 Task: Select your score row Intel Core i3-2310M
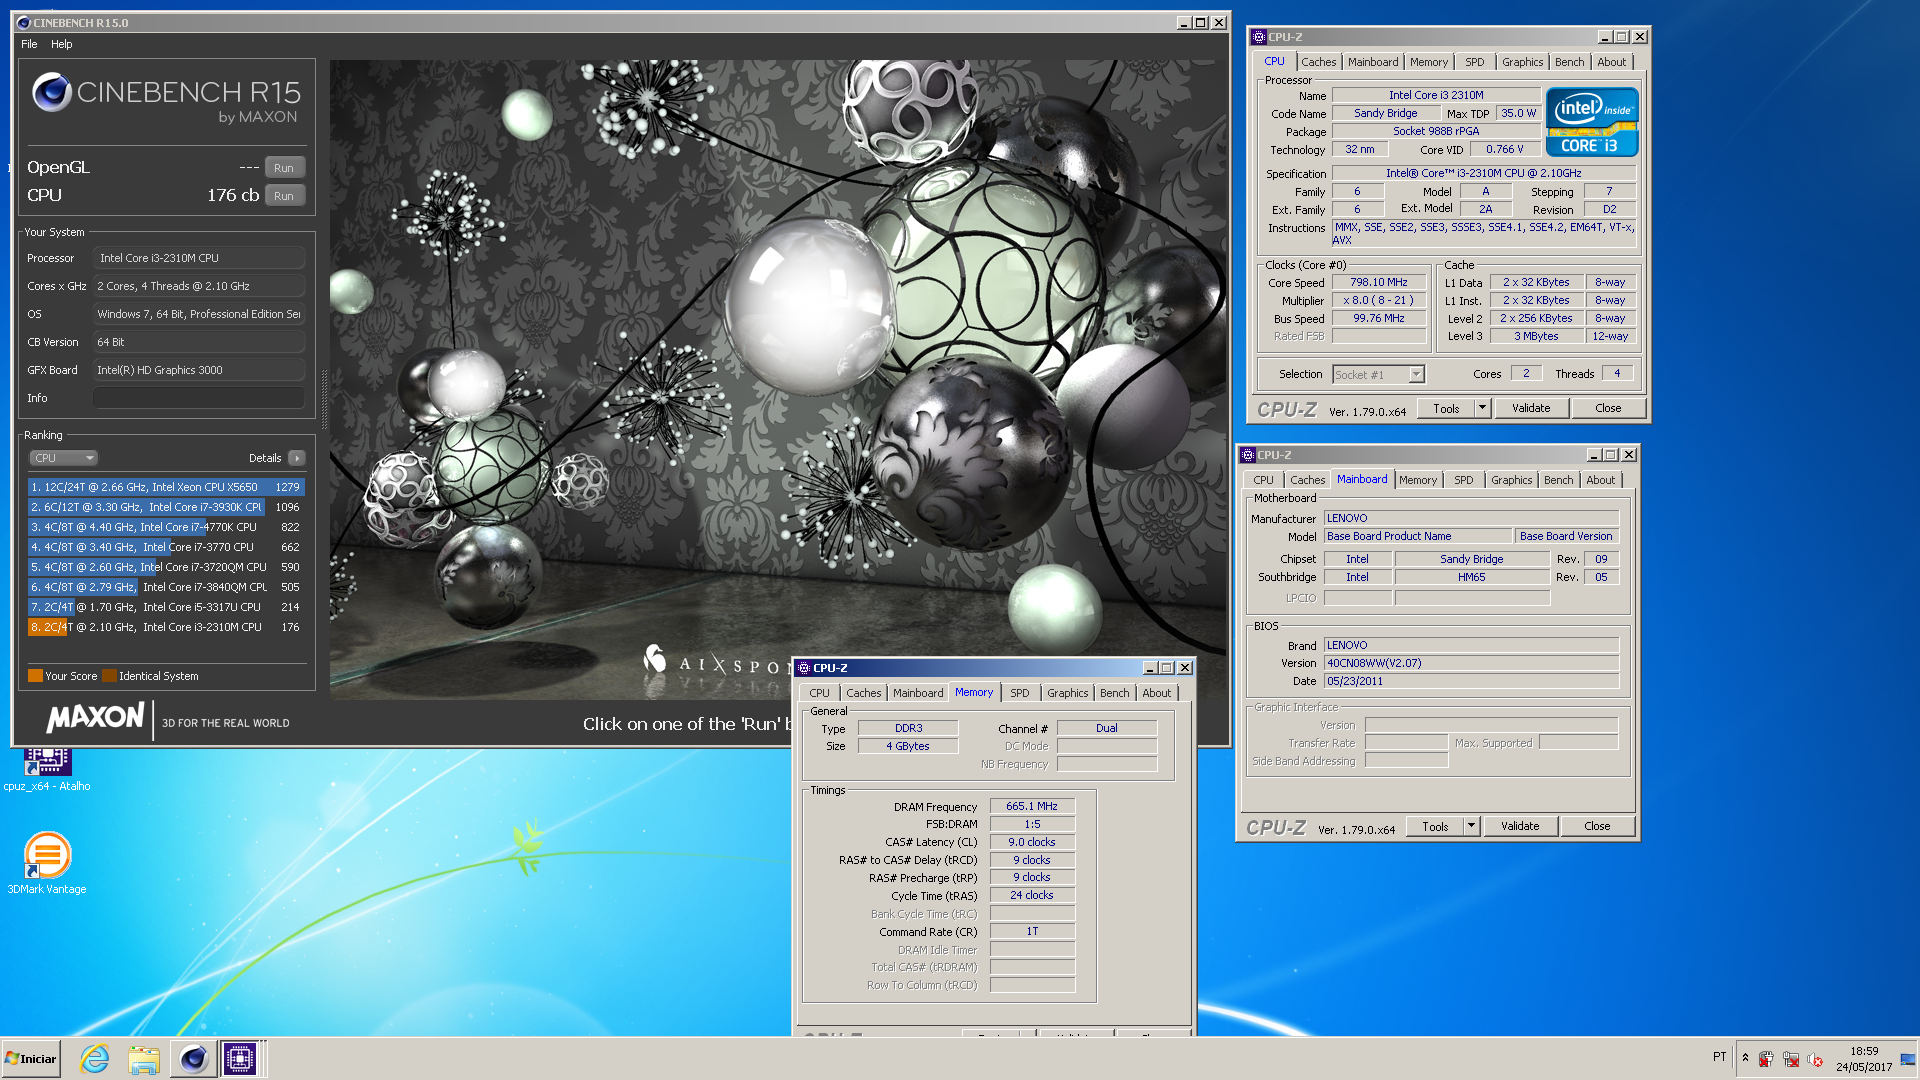click(x=166, y=627)
